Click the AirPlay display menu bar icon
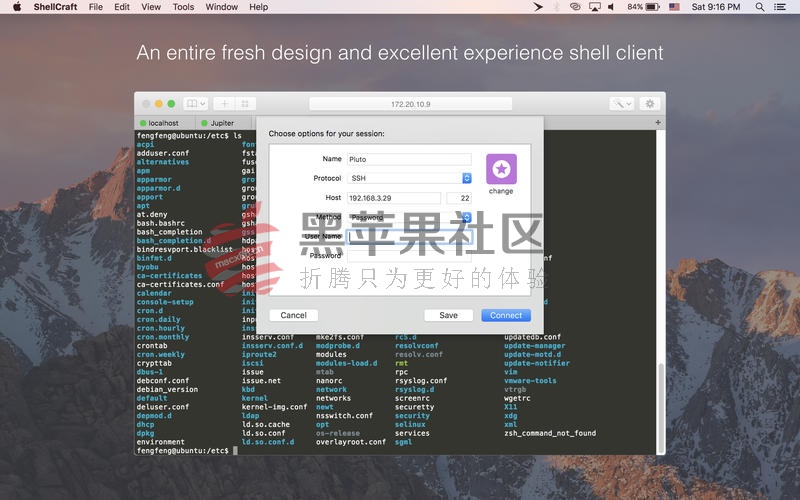This screenshot has height=500, width=800. (x=594, y=7)
